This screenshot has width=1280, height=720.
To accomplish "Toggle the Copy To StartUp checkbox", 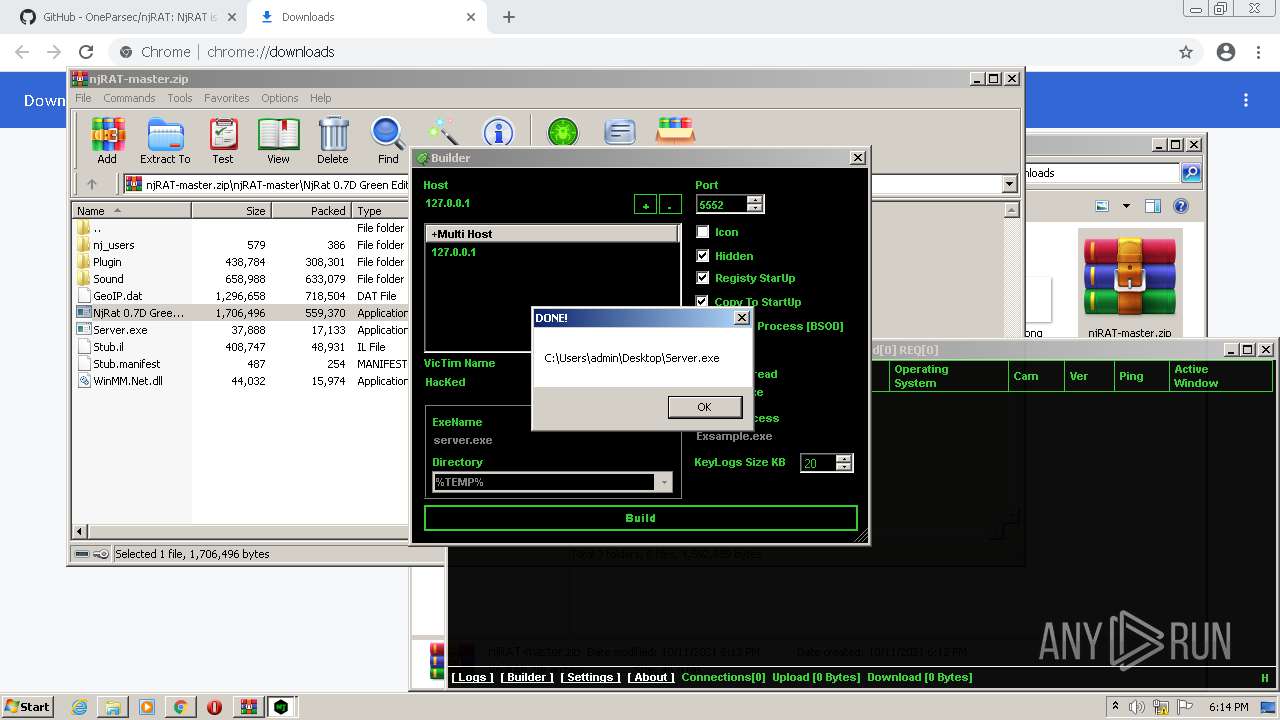I will (x=703, y=300).
